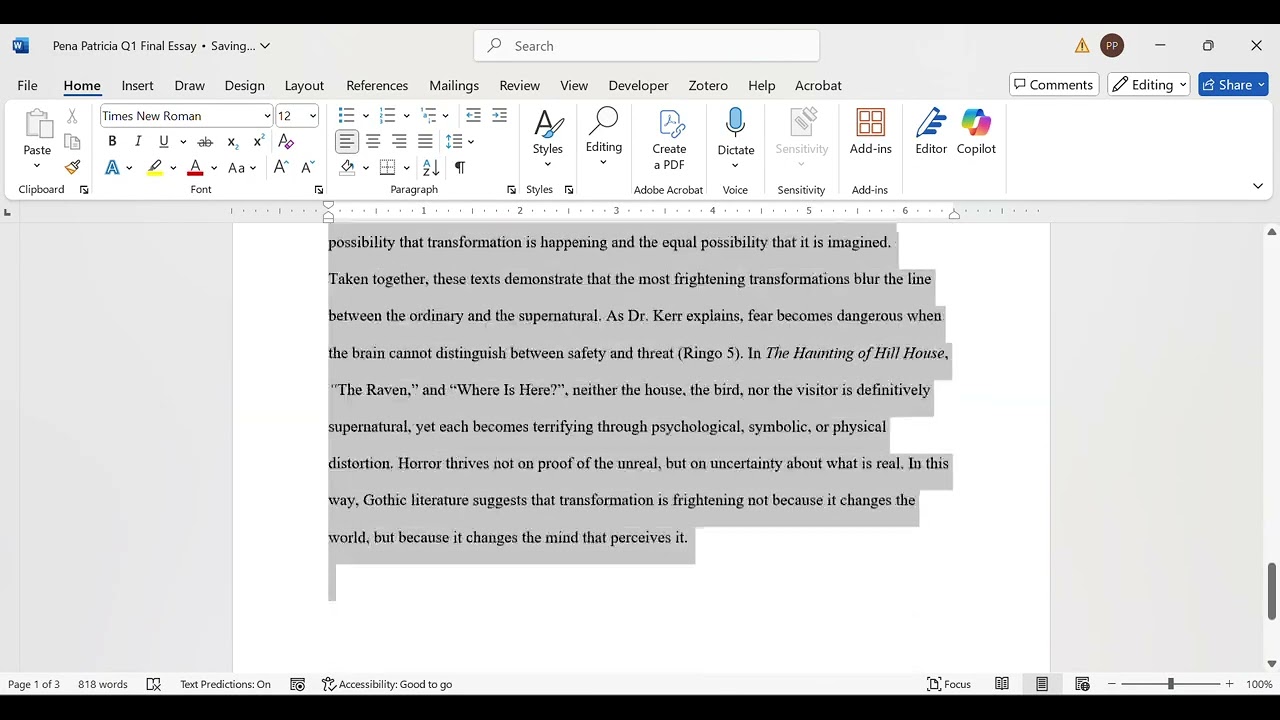Click the Cut scissors icon

pos(72,116)
